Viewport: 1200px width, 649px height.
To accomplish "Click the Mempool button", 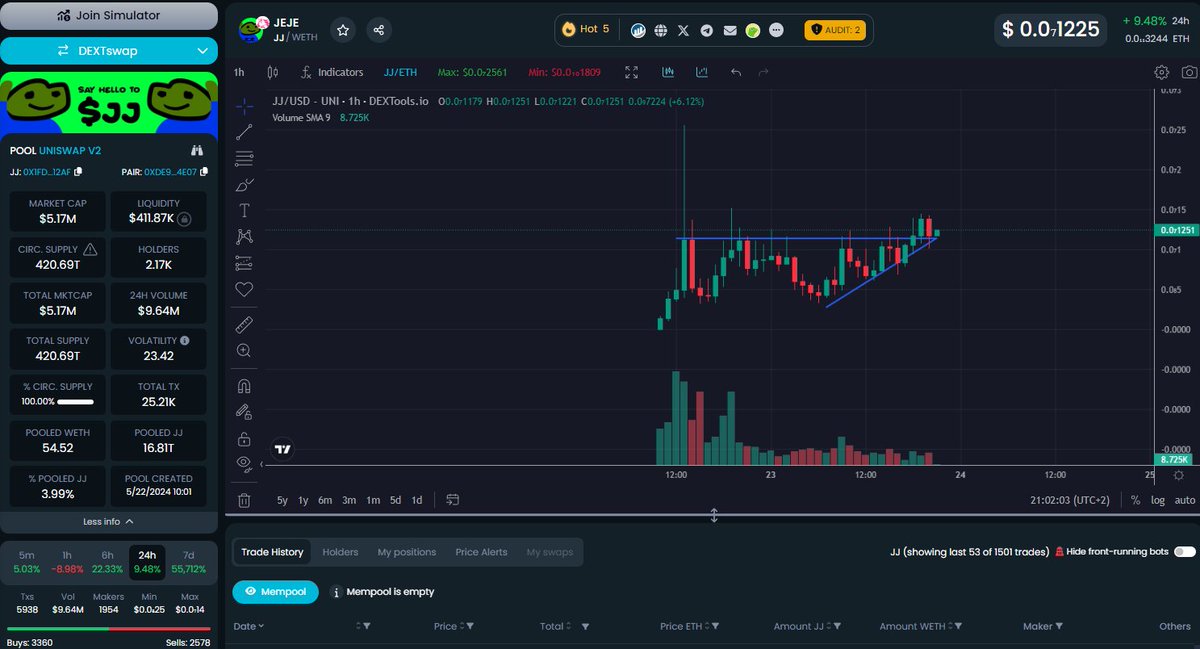I will [x=275, y=591].
